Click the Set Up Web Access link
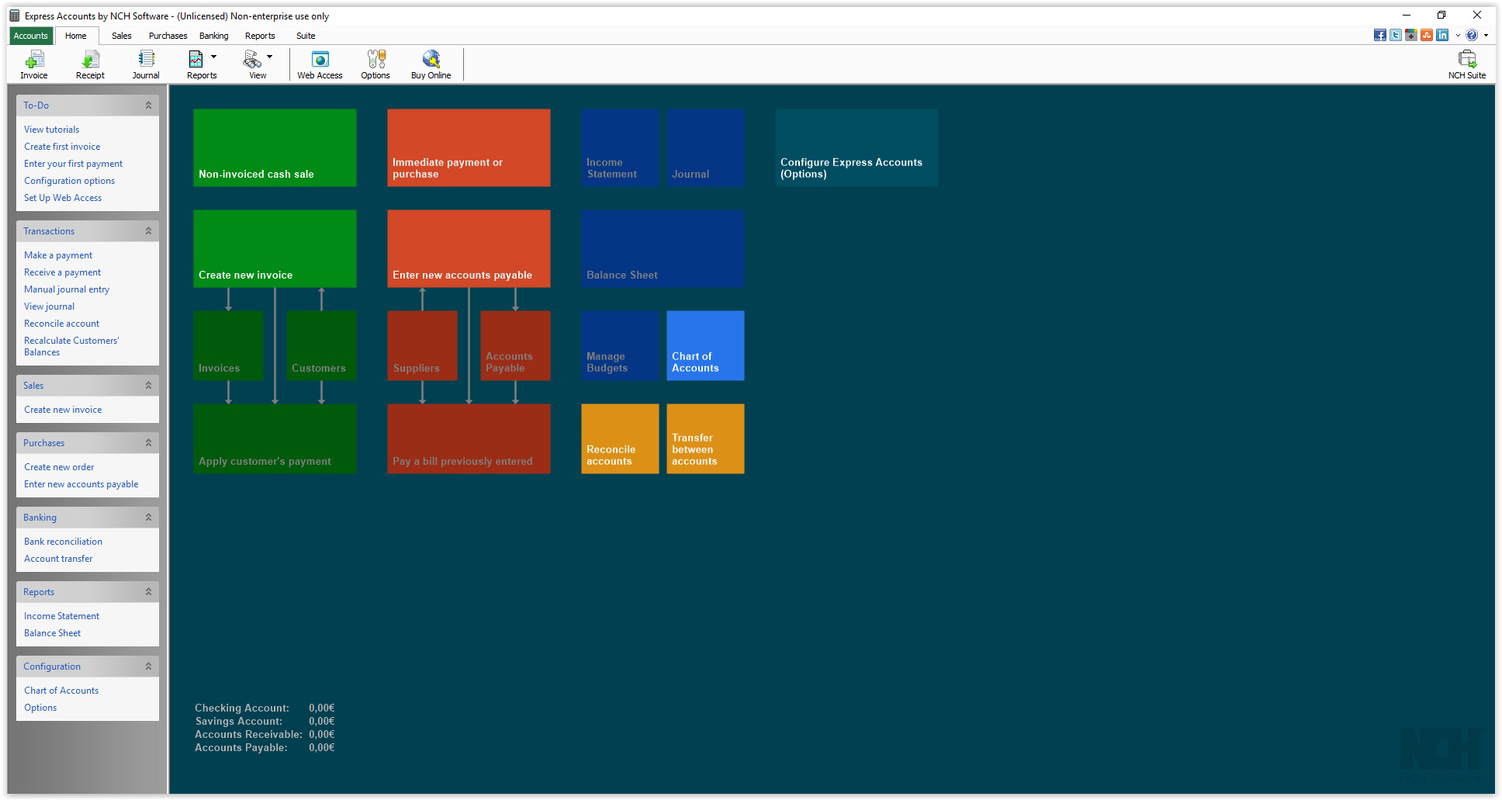The width and height of the screenshot is (1502, 800). pyautogui.click(x=63, y=198)
